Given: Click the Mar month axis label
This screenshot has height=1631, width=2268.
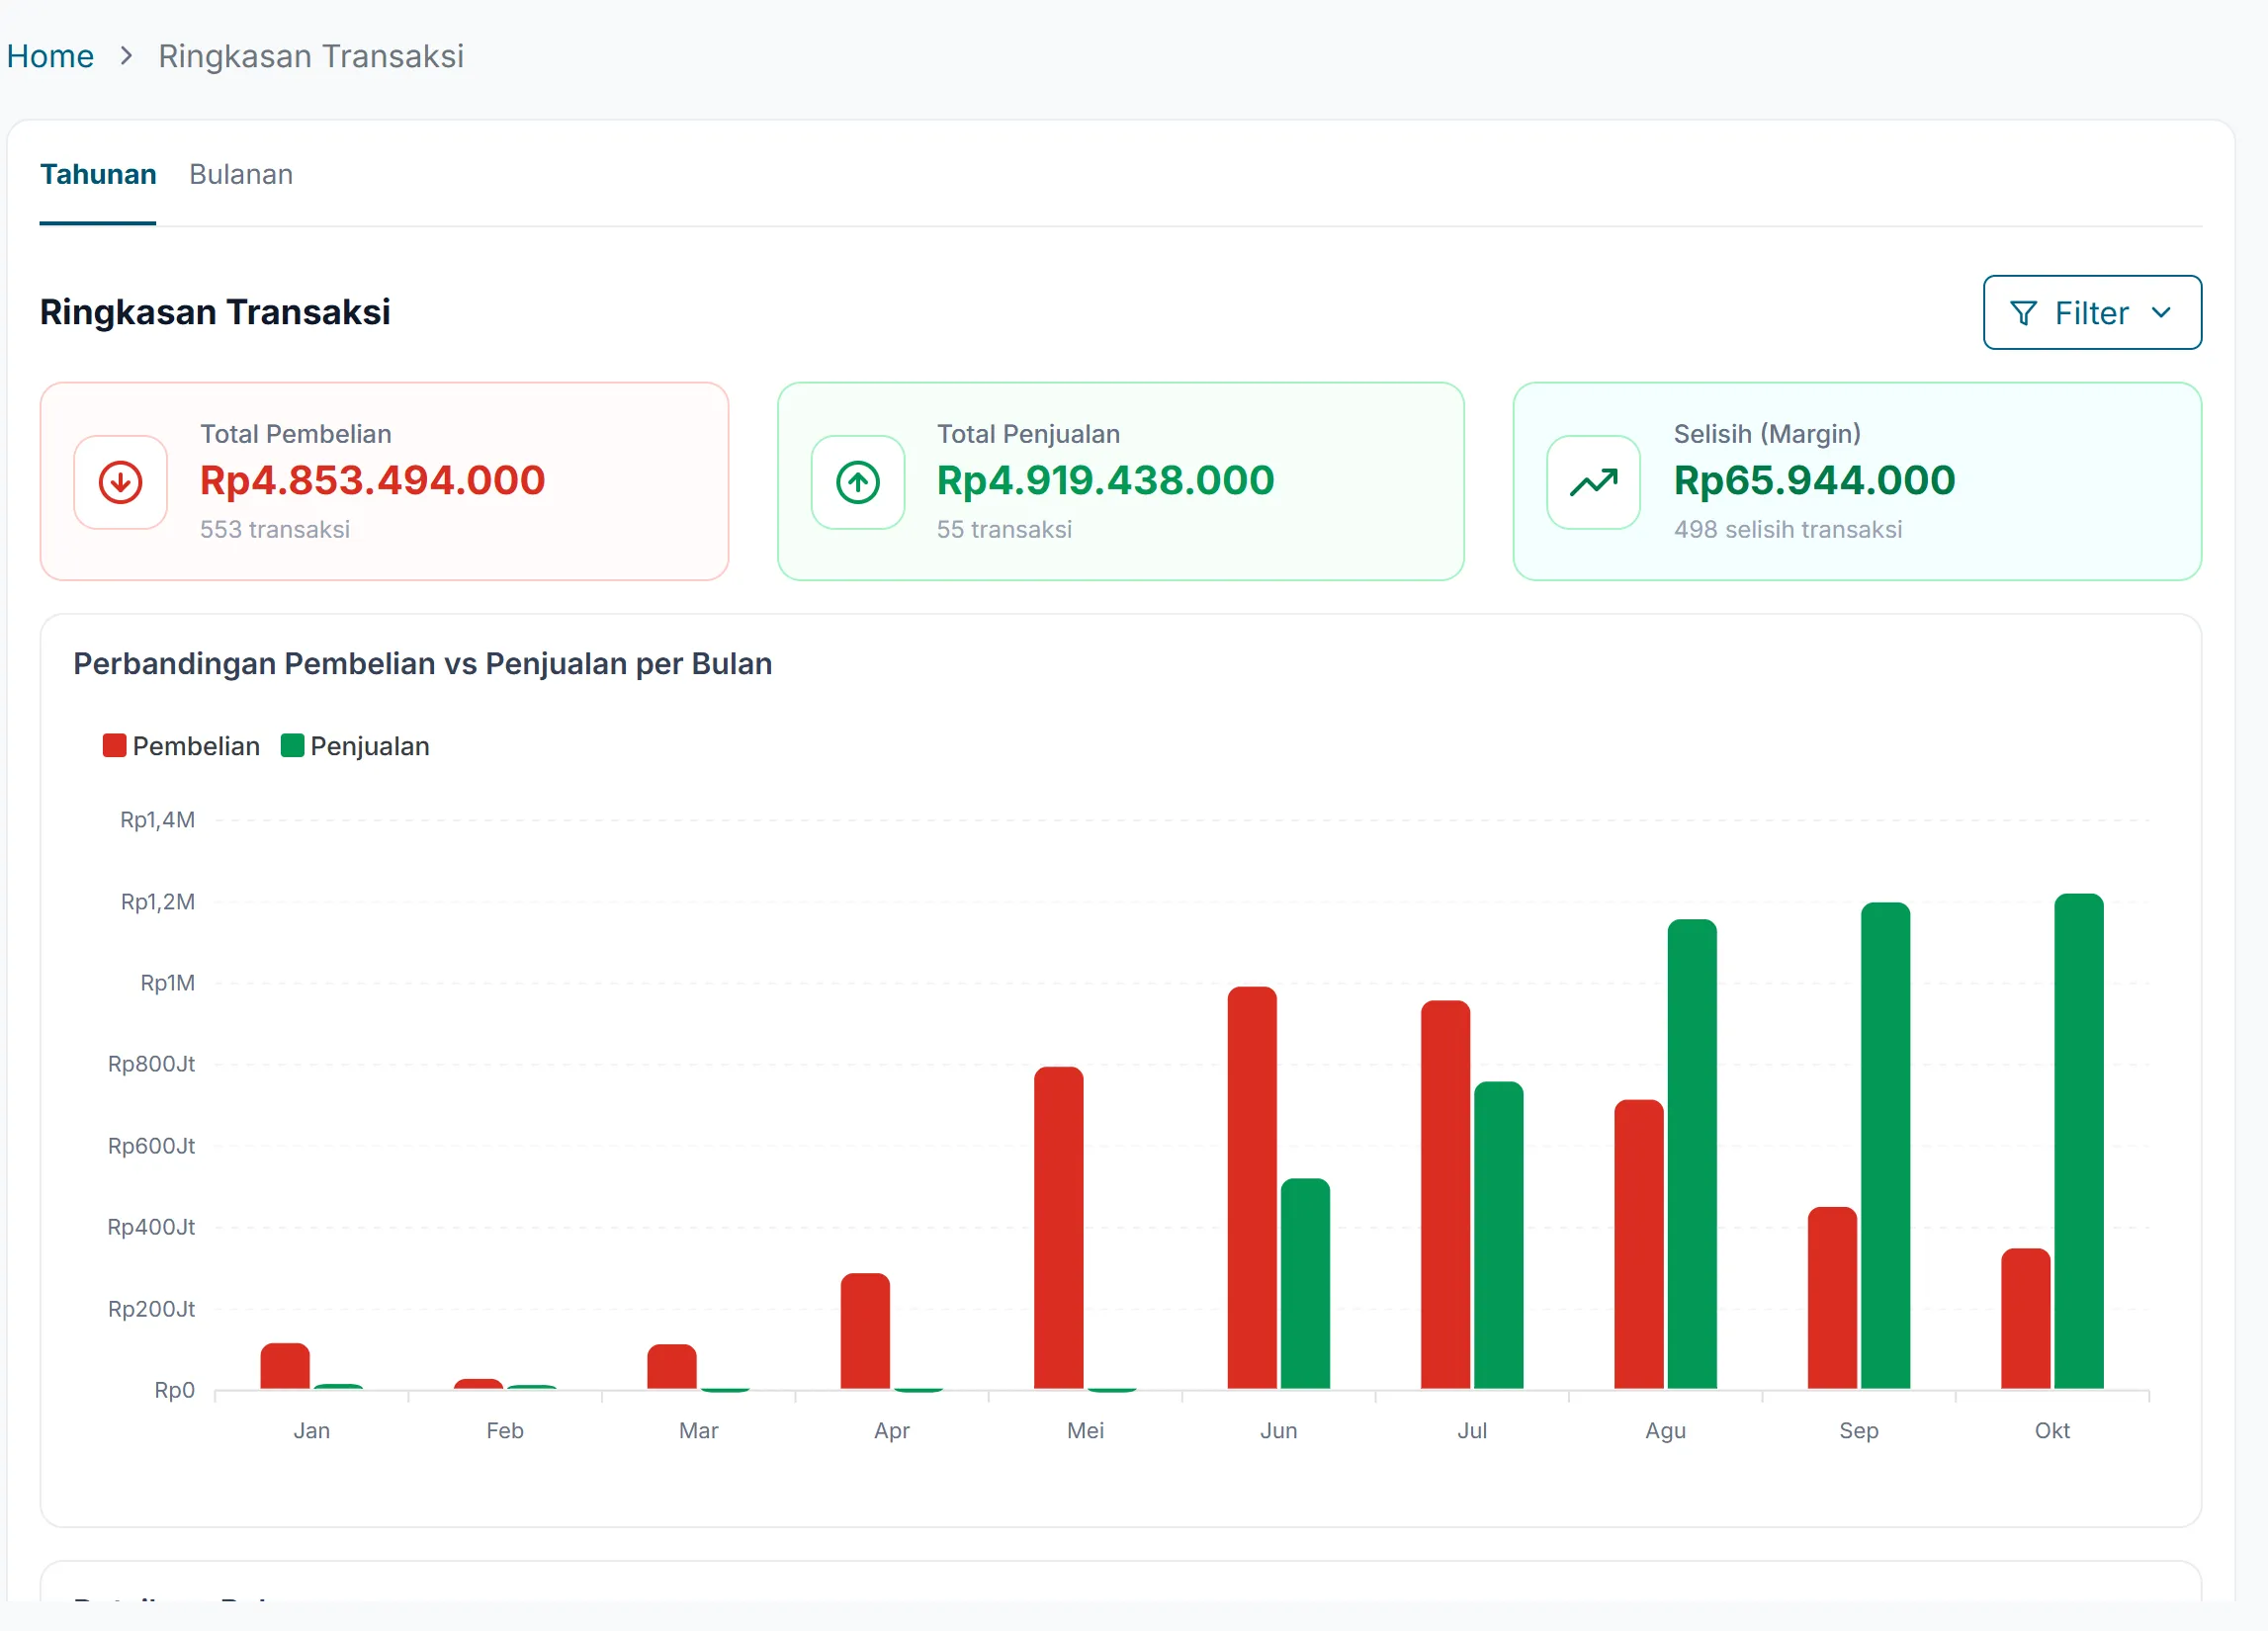Looking at the screenshot, I should (x=699, y=1431).
